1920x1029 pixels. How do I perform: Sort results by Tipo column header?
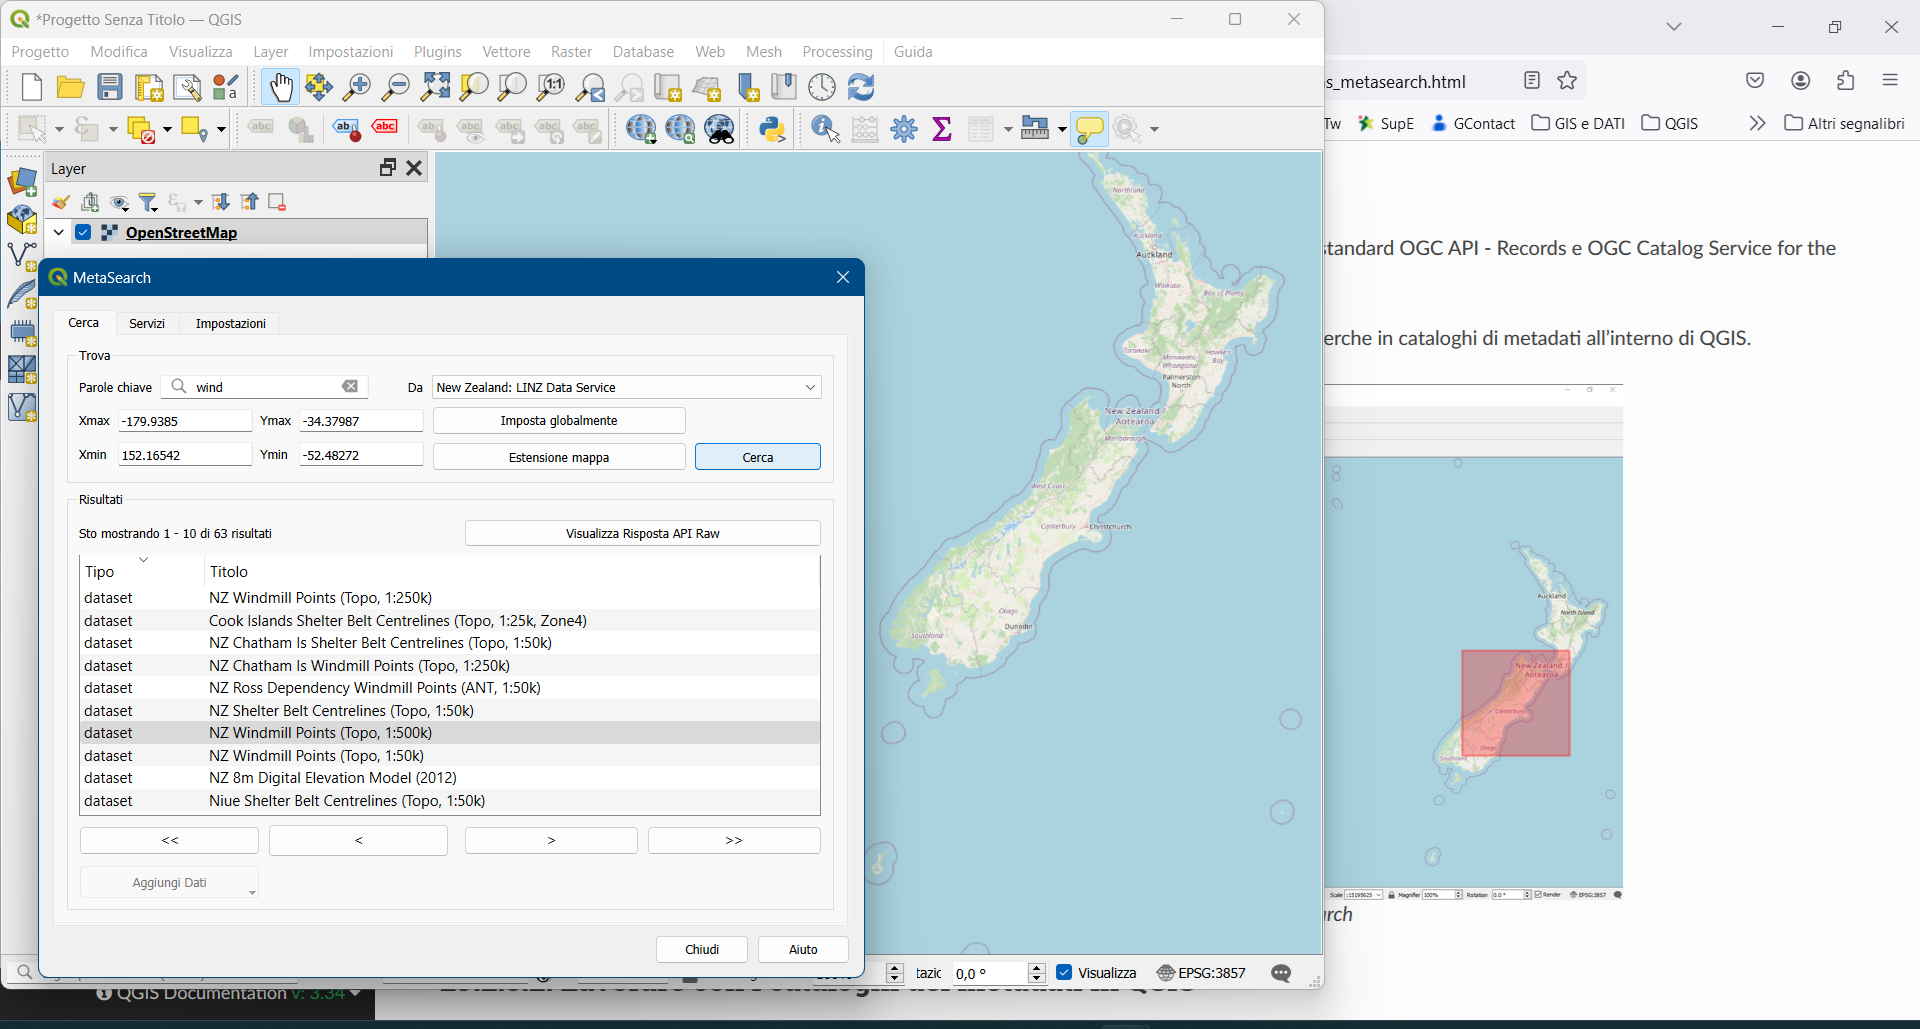142,571
